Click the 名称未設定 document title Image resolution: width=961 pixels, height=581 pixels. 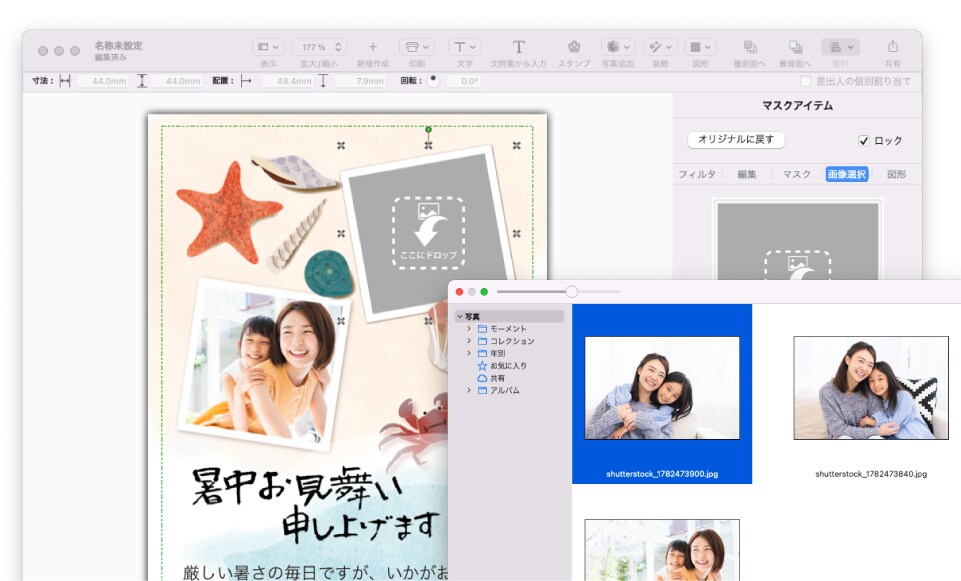pyautogui.click(x=118, y=45)
